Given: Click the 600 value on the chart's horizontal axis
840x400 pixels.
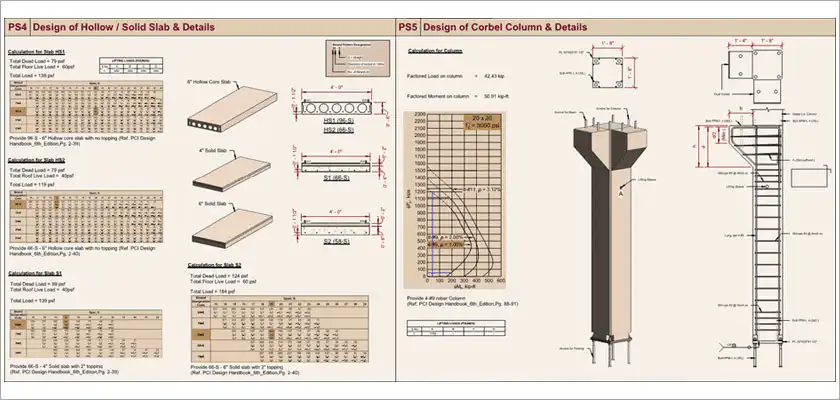Looking at the screenshot, I should [501, 281].
